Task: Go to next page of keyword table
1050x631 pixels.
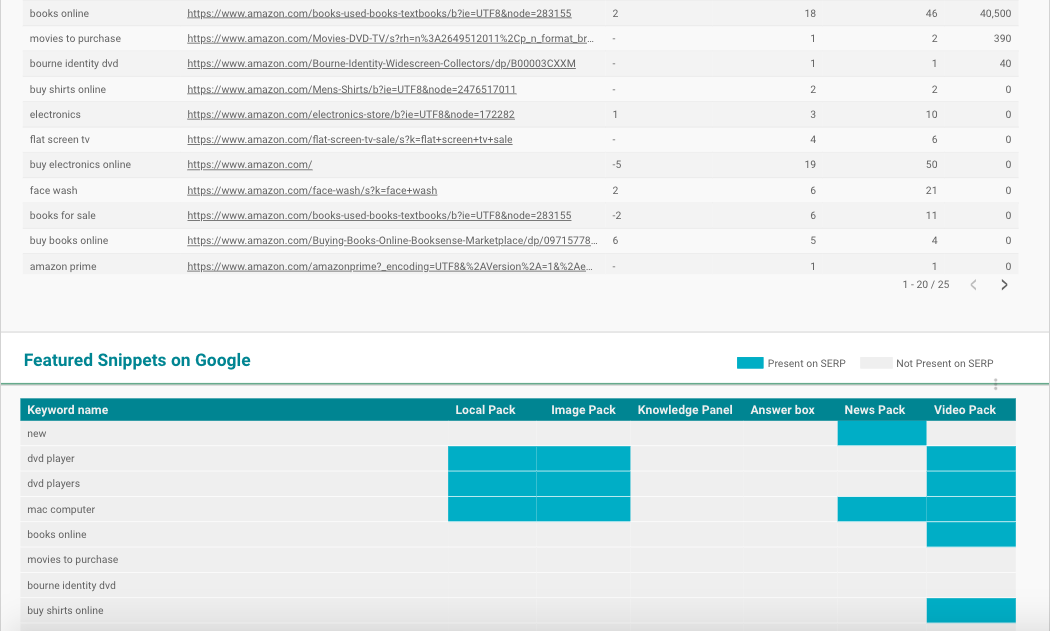Action: (1004, 285)
